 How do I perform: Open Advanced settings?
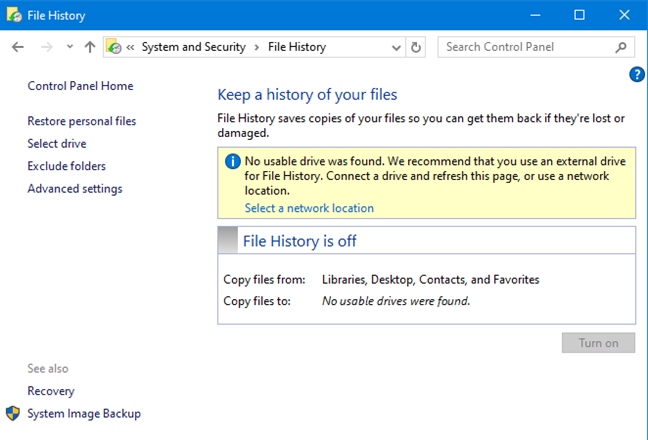pos(75,189)
